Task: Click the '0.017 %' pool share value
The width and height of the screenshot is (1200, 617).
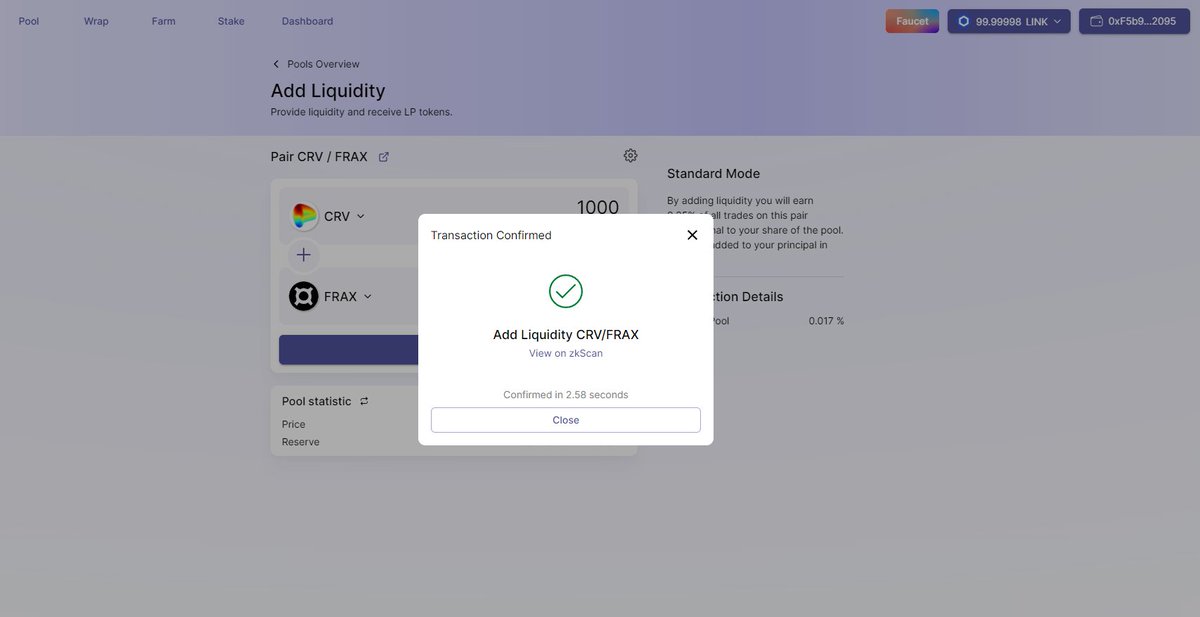Action: pyautogui.click(x=826, y=321)
